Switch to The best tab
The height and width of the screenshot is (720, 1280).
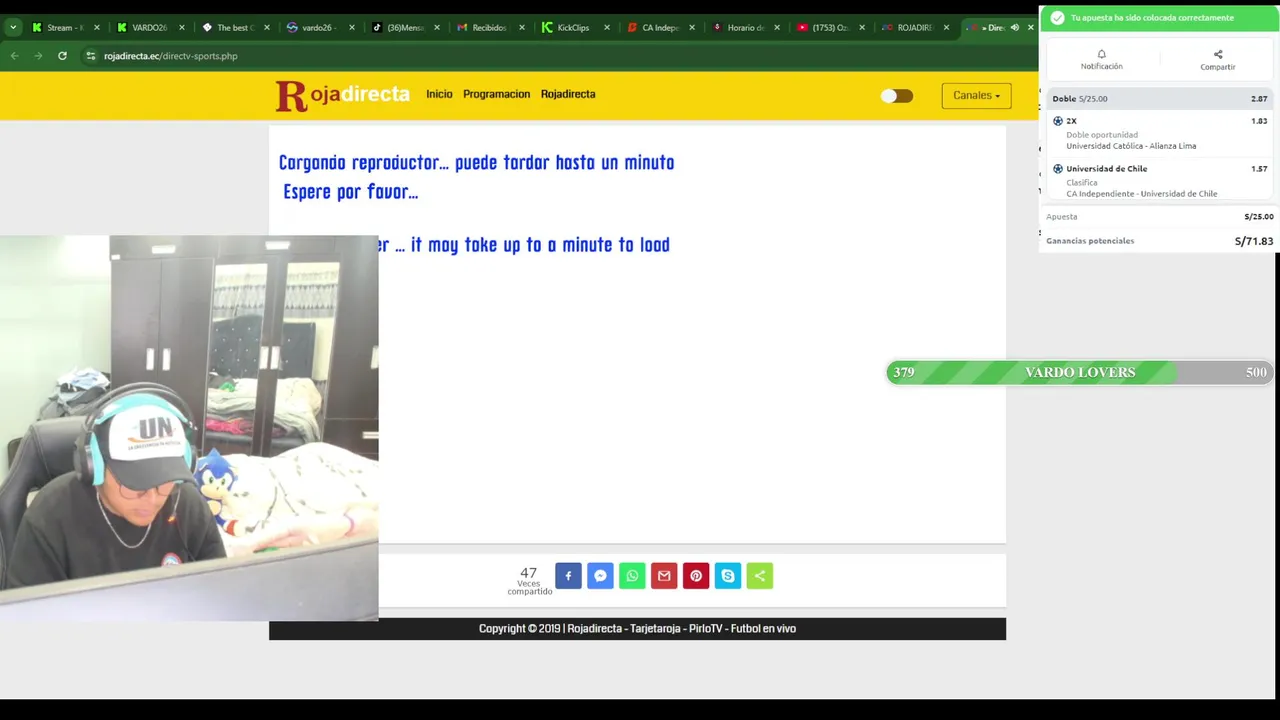pos(235,28)
